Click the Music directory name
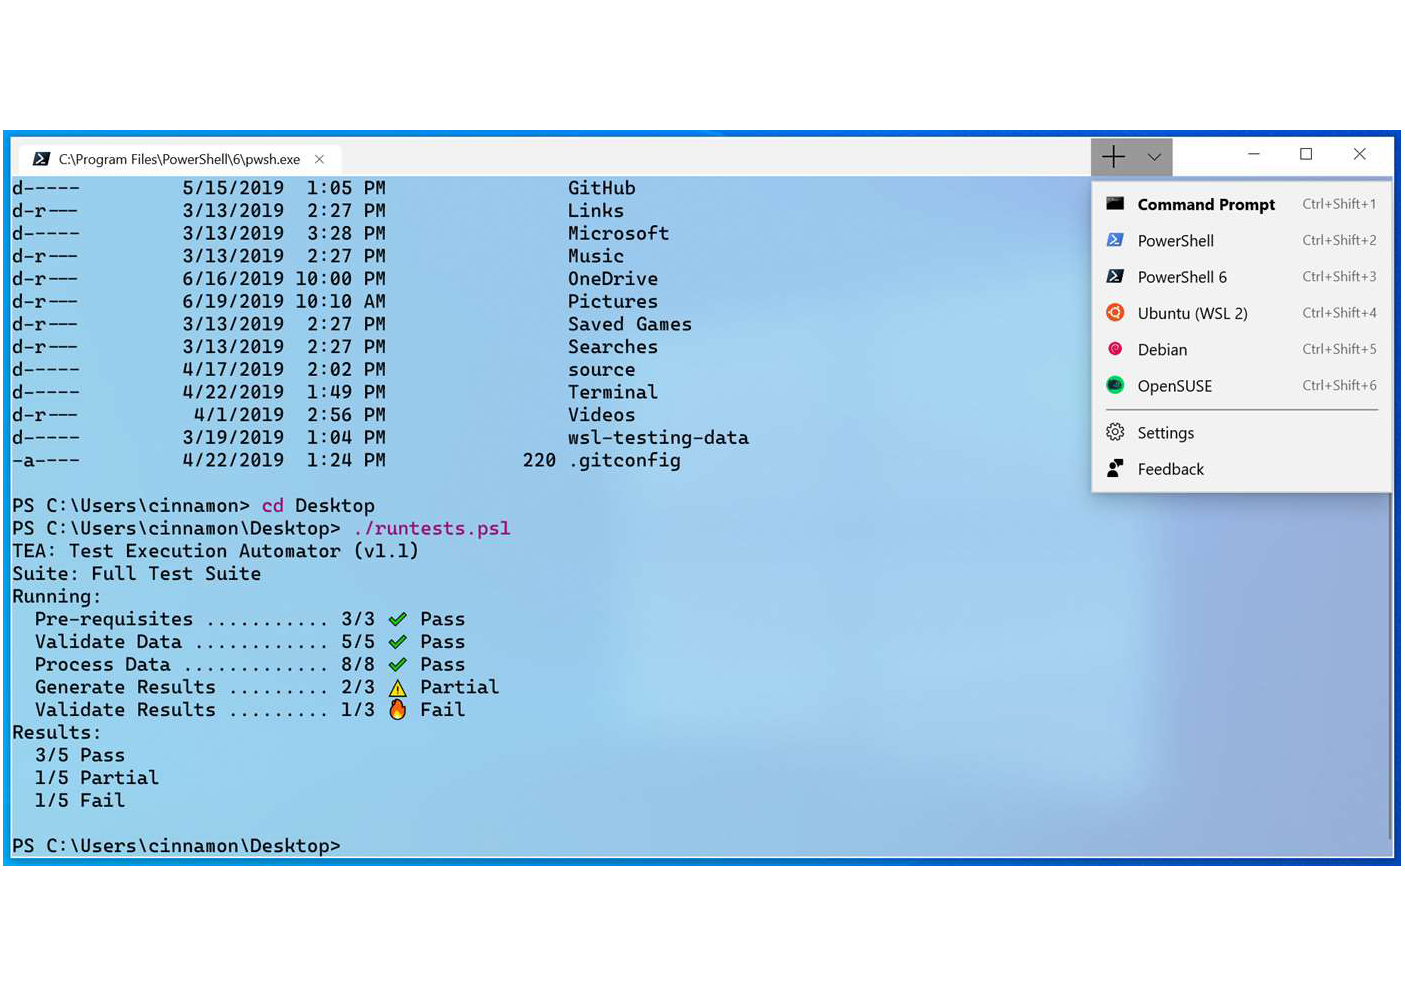This screenshot has width=1405, height=996. 596,256
